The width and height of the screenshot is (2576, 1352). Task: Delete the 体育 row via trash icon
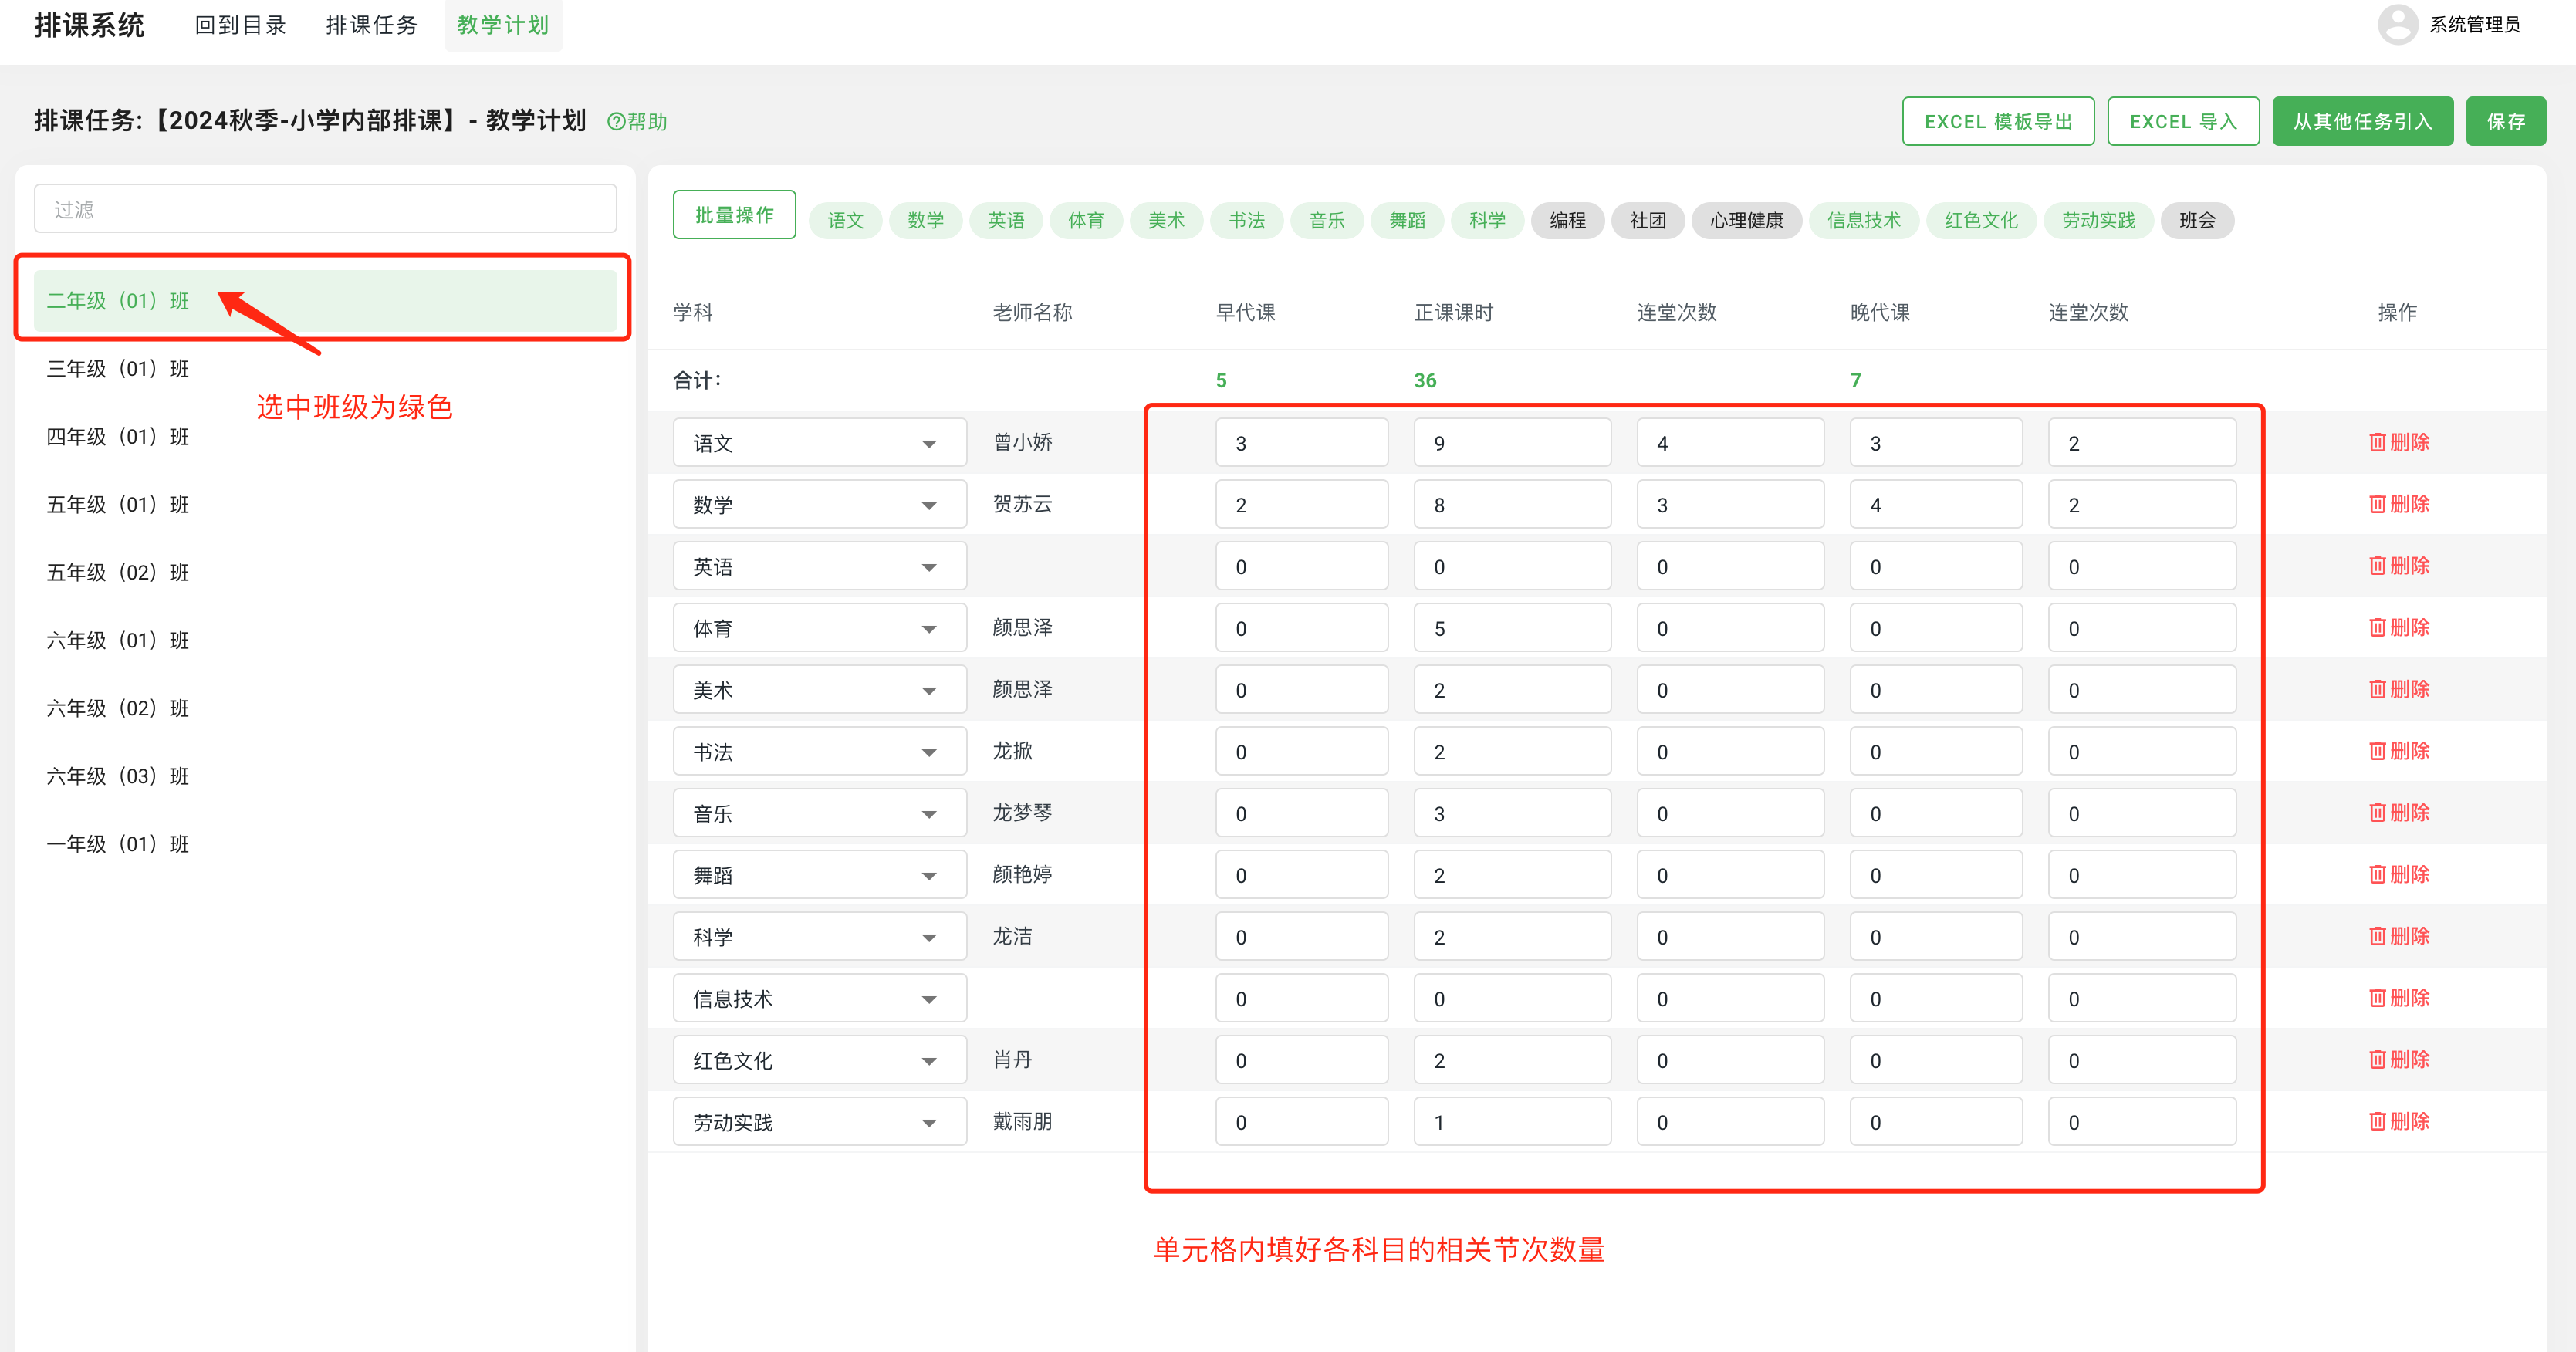[2398, 627]
